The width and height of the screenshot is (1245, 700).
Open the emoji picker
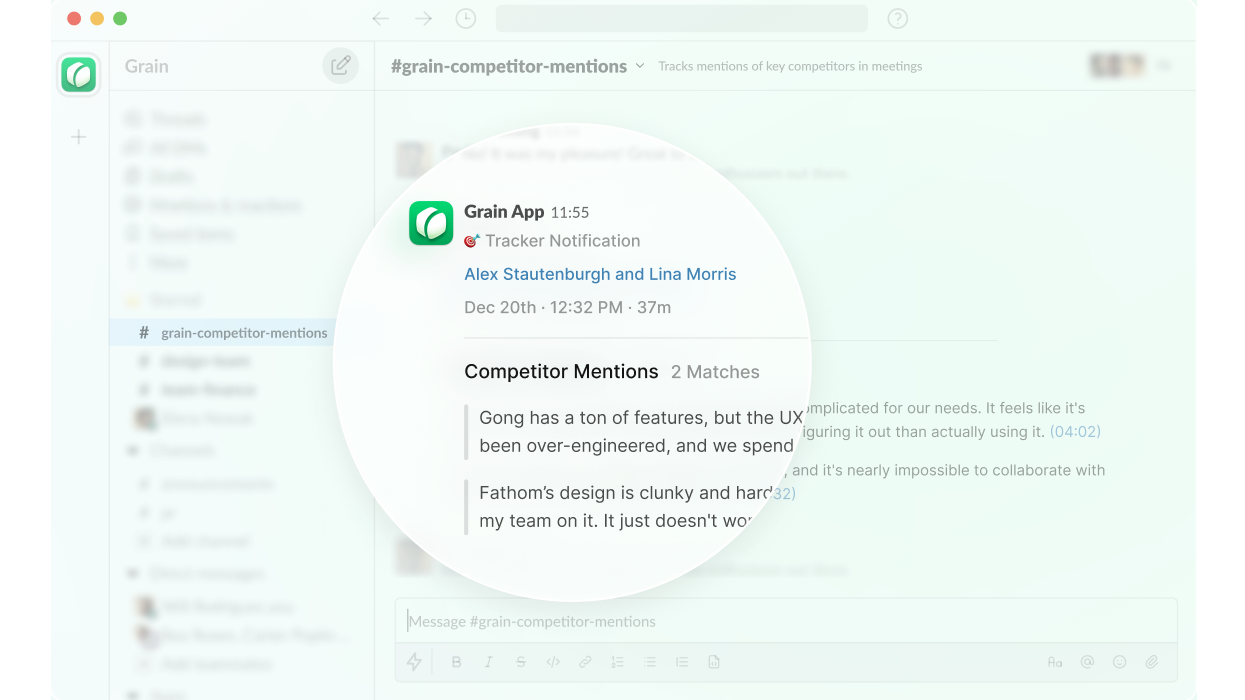coord(1119,661)
